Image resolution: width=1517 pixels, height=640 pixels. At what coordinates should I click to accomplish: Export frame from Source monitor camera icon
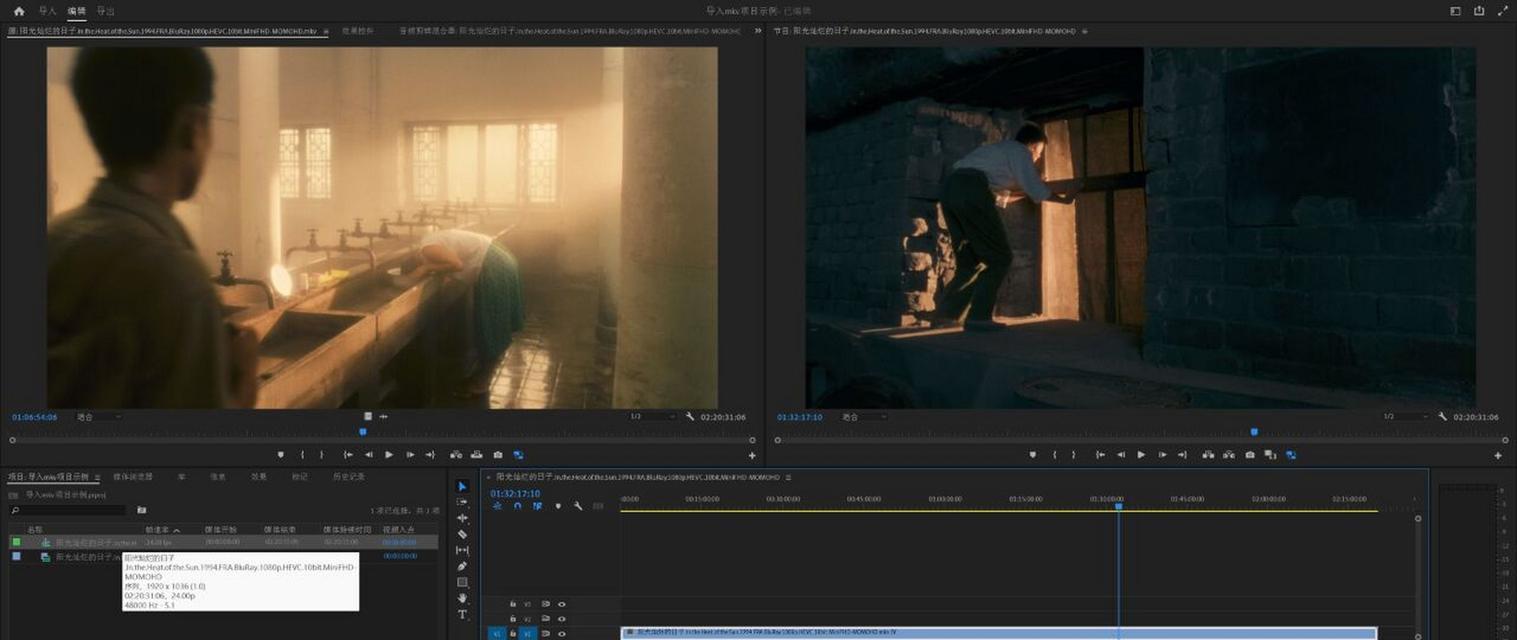coord(498,454)
